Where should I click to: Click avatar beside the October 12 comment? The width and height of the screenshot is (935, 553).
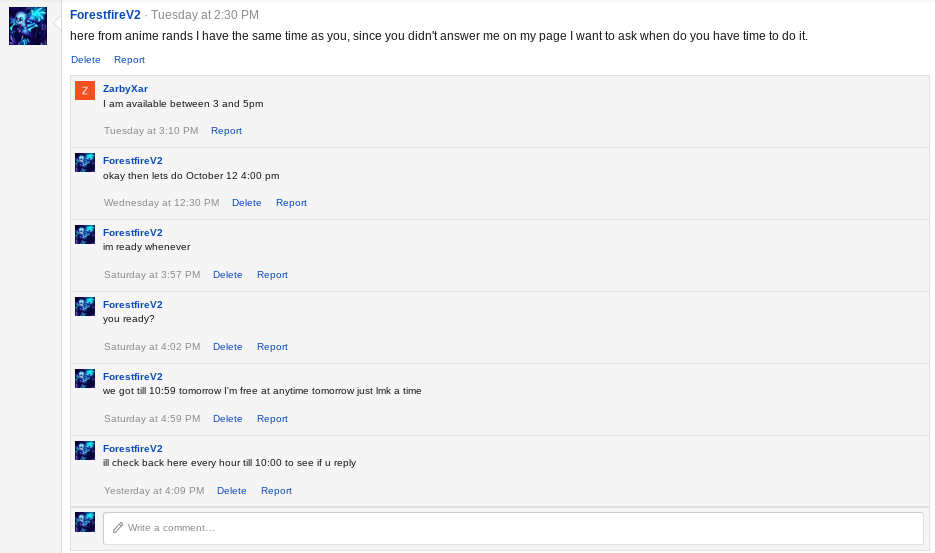[85, 163]
